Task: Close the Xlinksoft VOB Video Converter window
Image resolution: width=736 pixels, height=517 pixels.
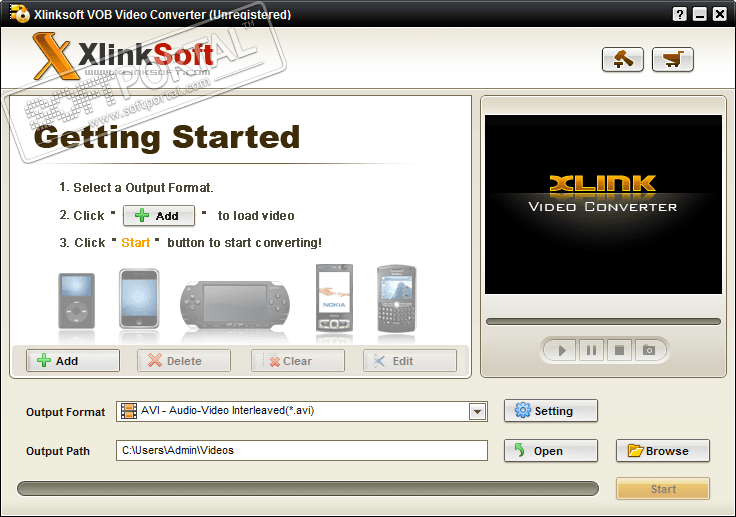Action: pyautogui.click(x=720, y=14)
